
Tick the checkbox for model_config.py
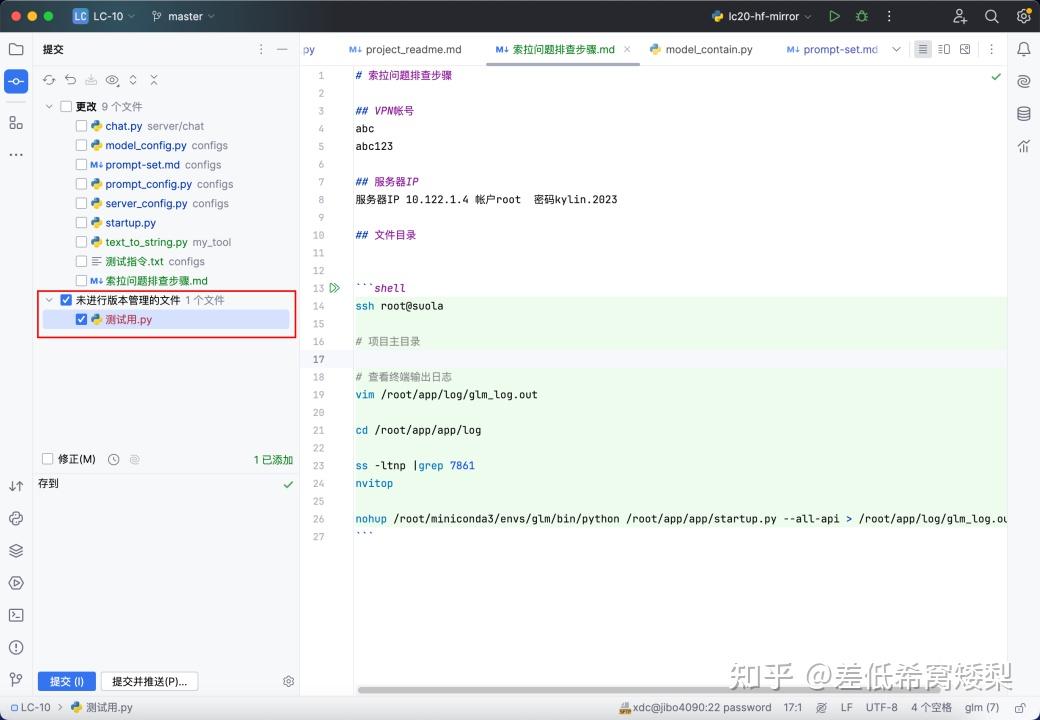81,145
